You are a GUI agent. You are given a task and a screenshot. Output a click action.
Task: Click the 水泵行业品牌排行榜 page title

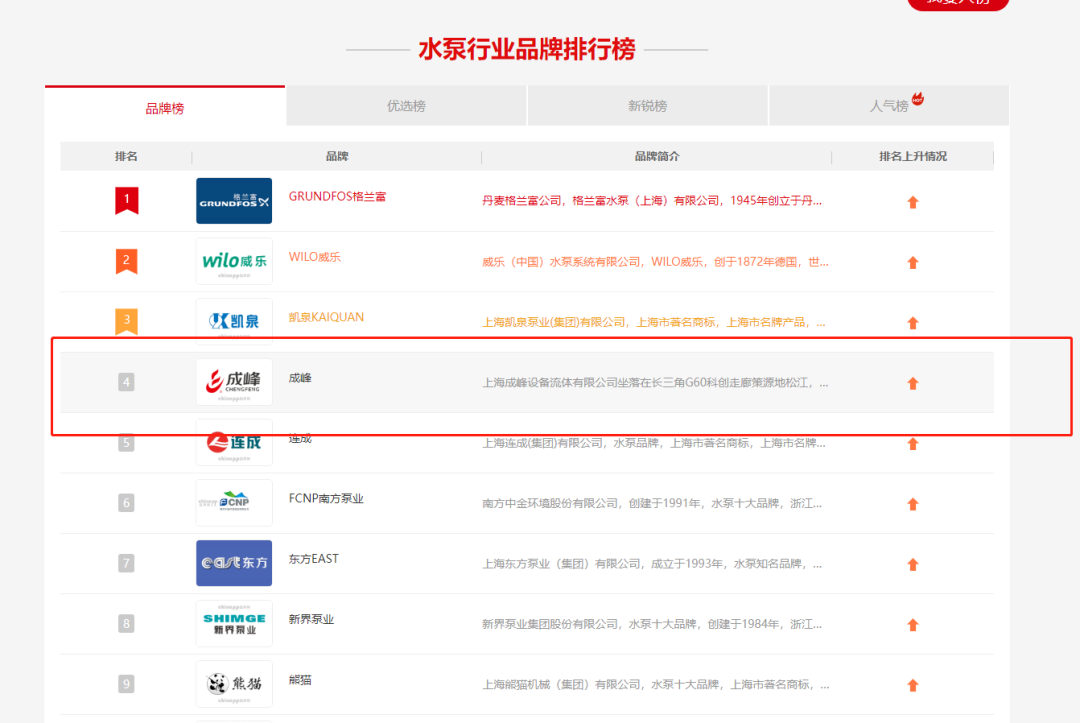527,50
